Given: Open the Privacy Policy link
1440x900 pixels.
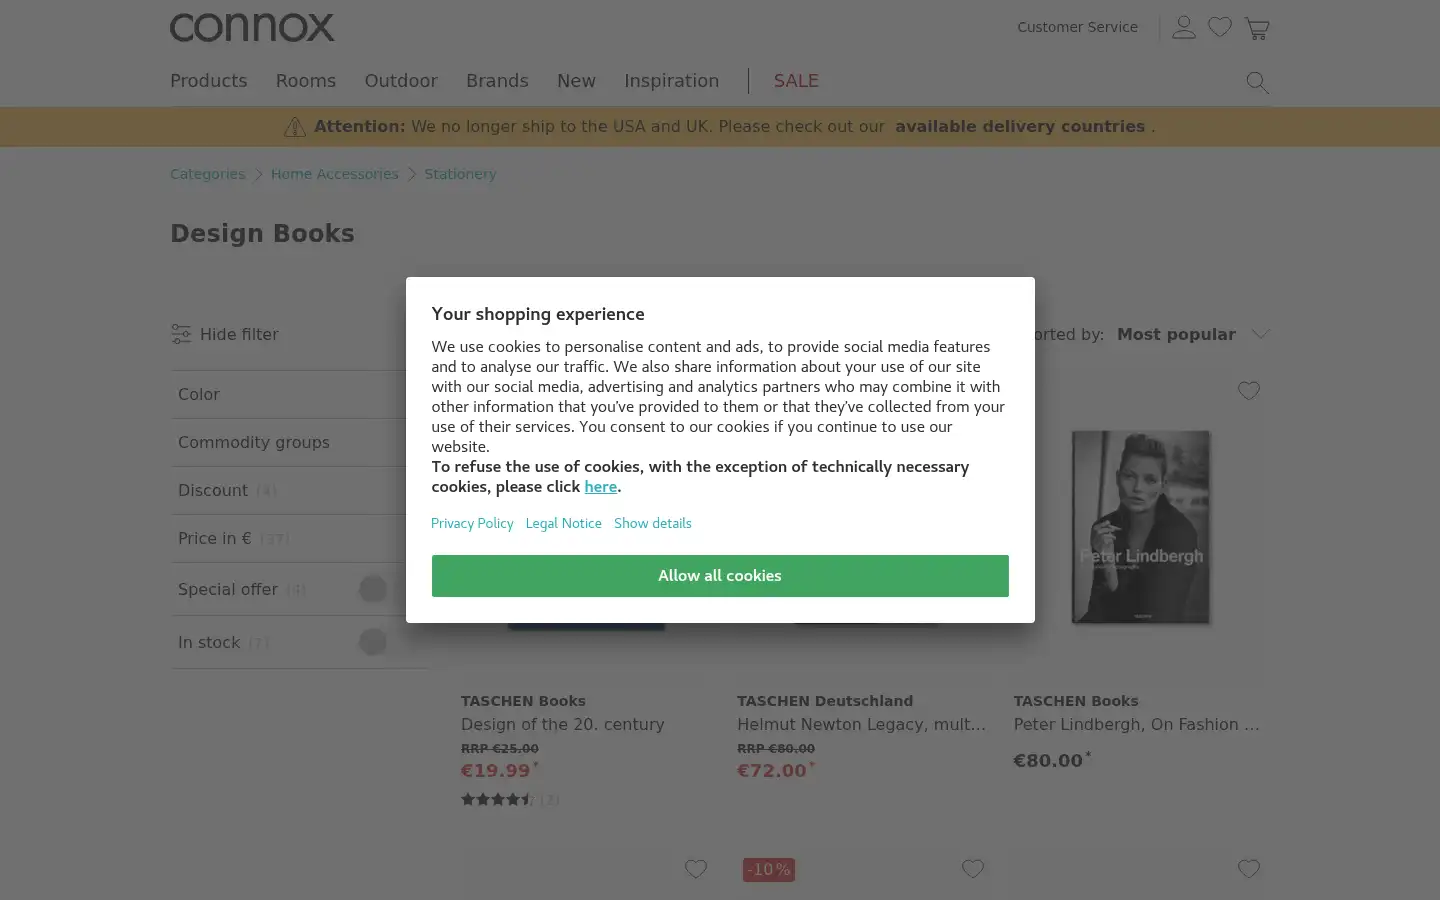Looking at the screenshot, I should click(x=472, y=523).
